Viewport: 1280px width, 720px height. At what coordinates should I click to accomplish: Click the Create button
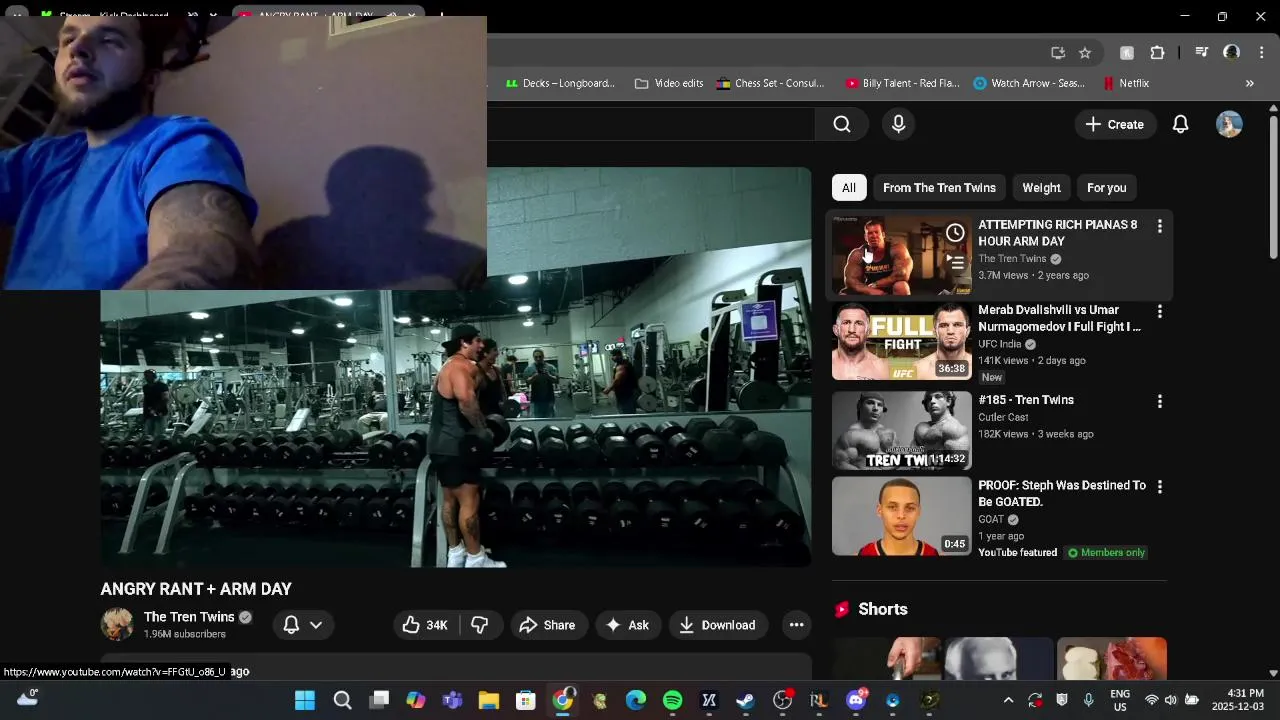click(1115, 124)
